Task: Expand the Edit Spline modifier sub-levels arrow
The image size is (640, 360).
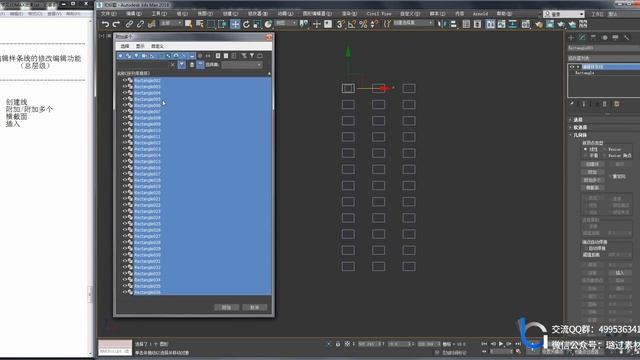Action: [578, 67]
